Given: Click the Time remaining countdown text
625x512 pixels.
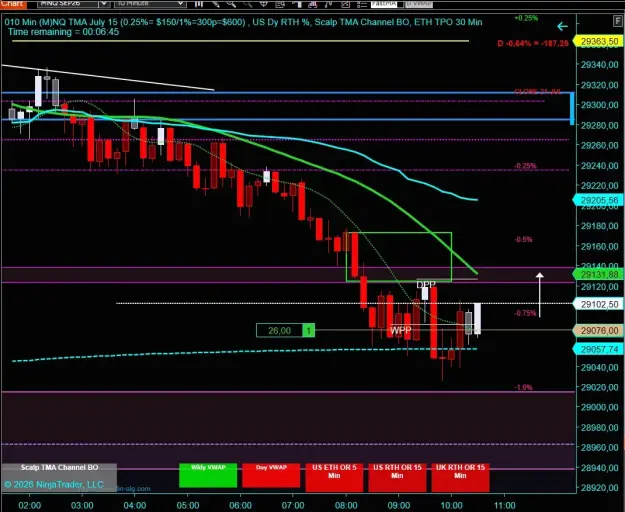Looking at the screenshot, I should (63, 32).
